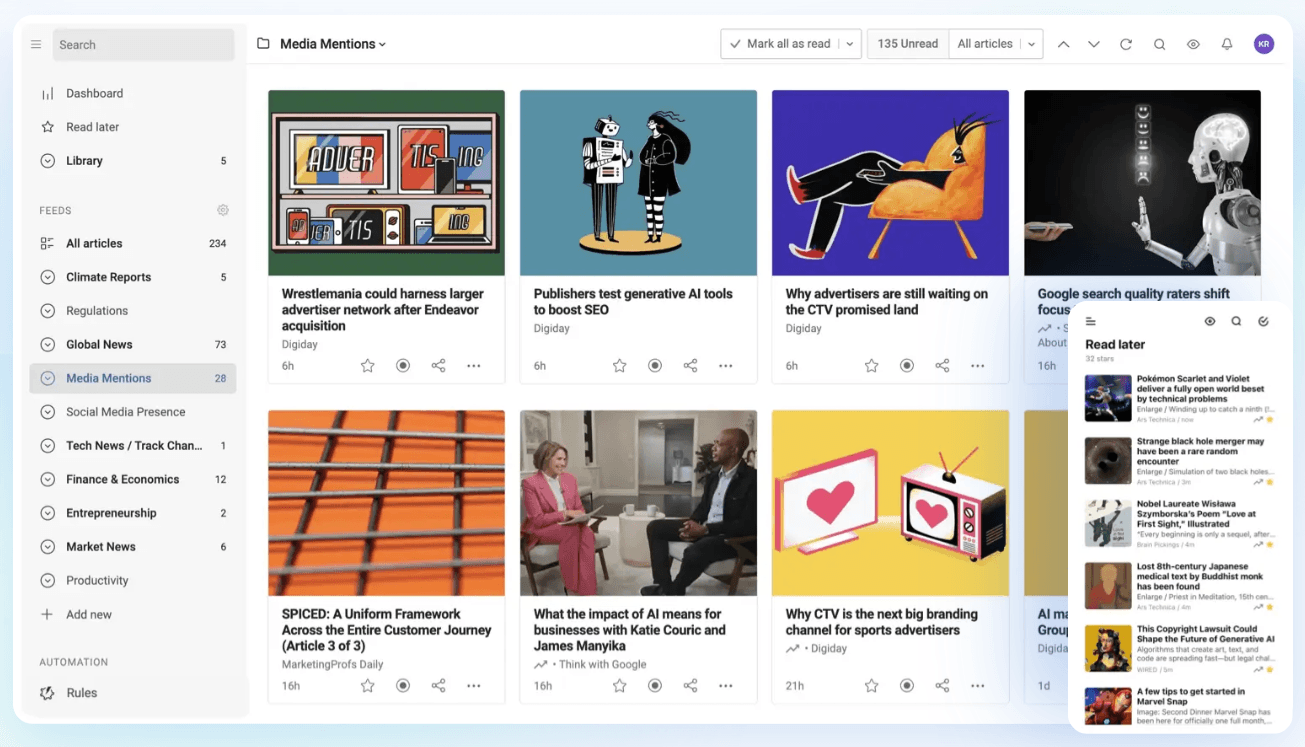
Task: Expand the Social Media Presence folder
Action: pyautogui.click(x=47, y=412)
